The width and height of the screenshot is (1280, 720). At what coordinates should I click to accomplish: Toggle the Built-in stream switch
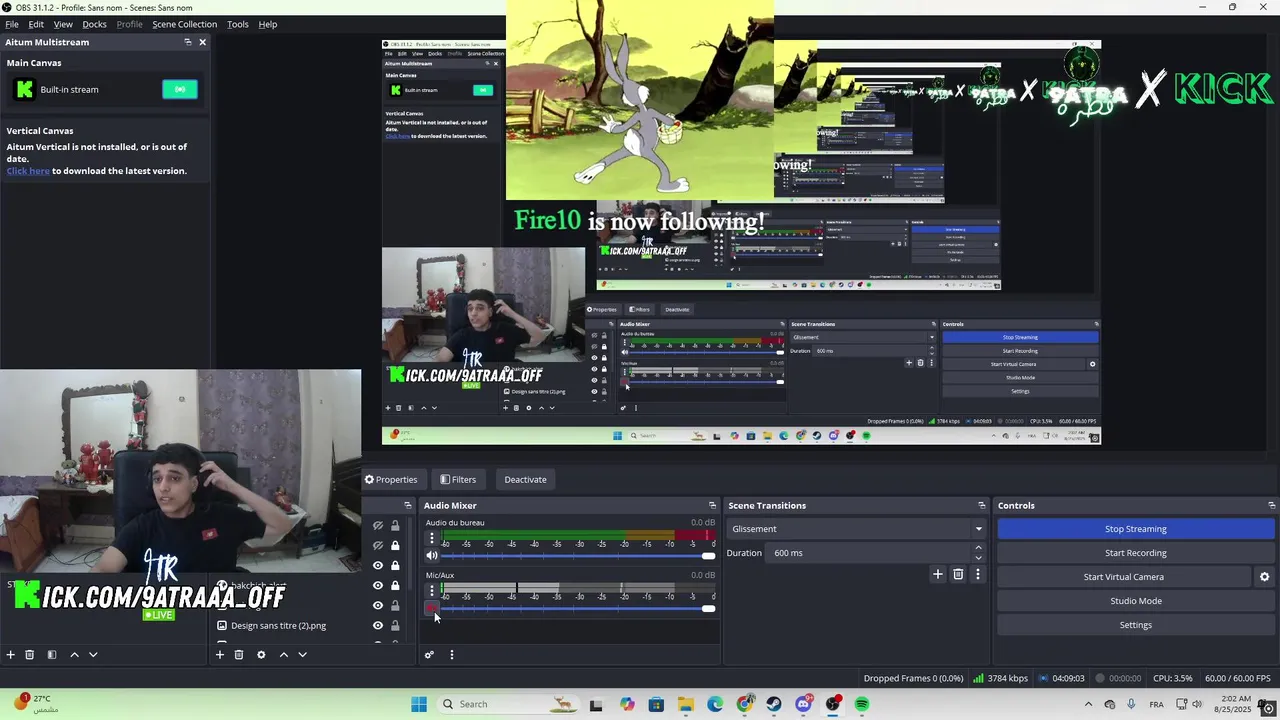pos(180,89)
